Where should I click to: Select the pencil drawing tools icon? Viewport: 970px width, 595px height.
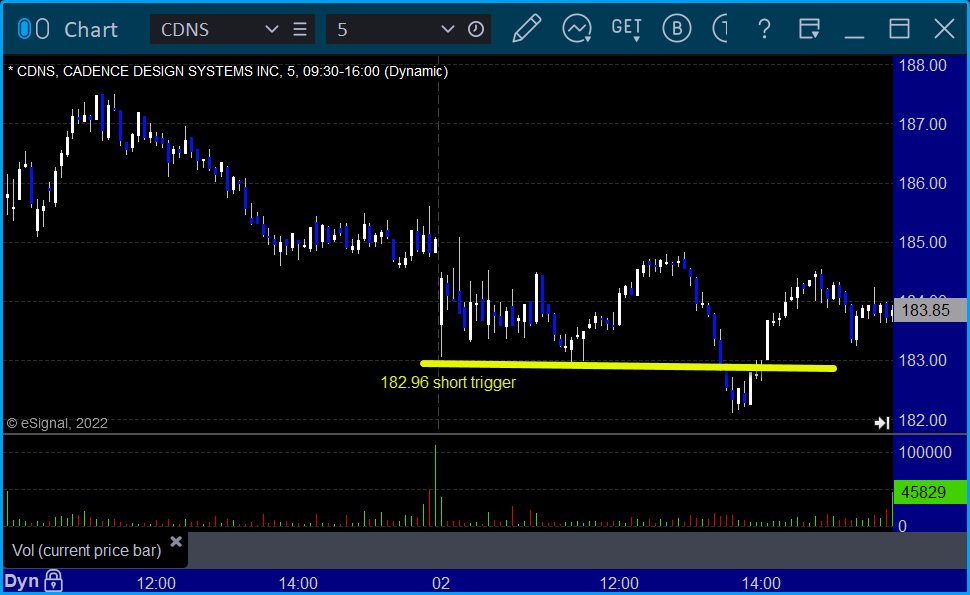point(526,28)
